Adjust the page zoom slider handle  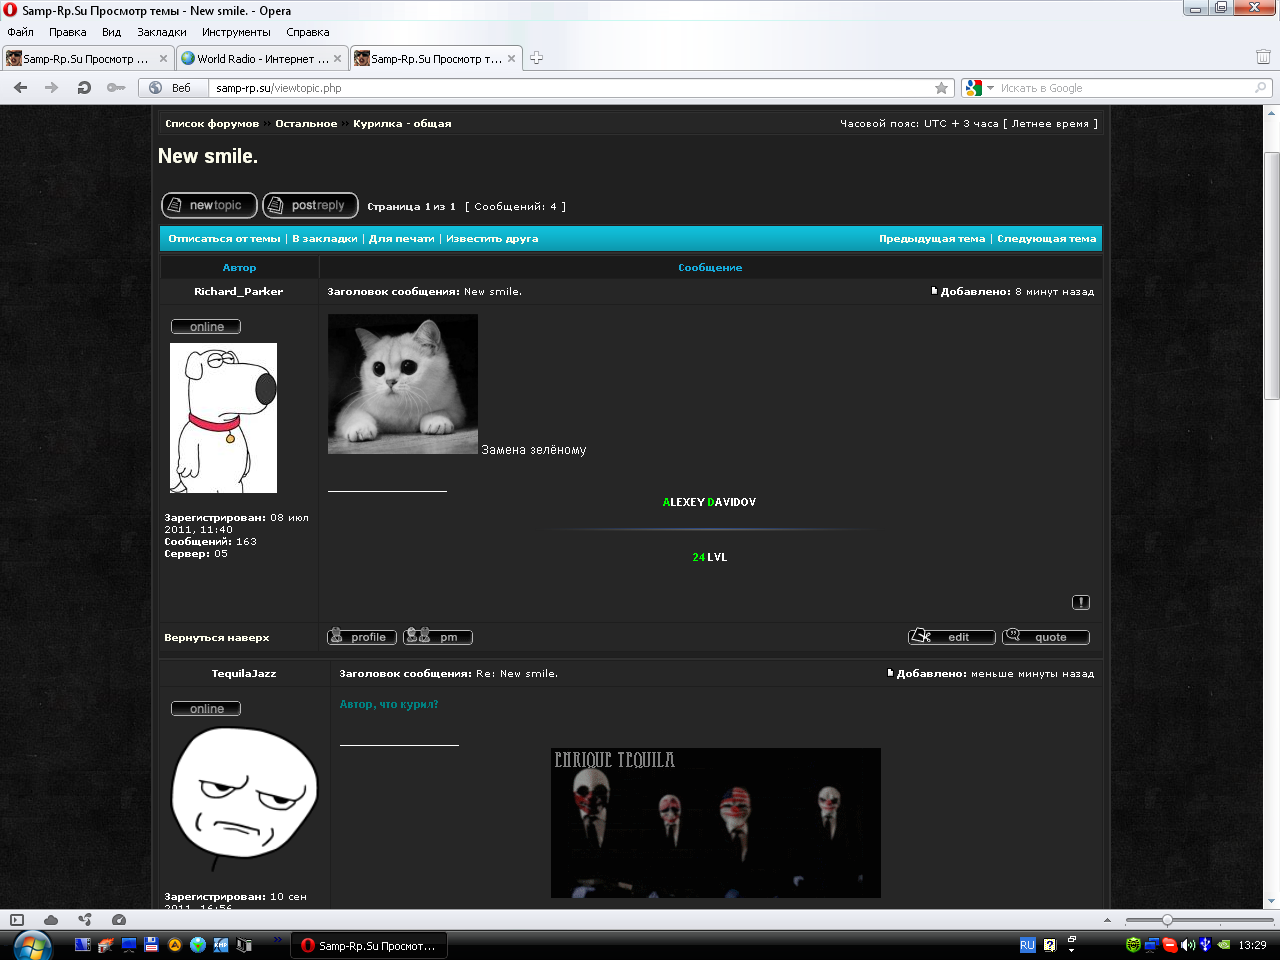coord(1167,920)
